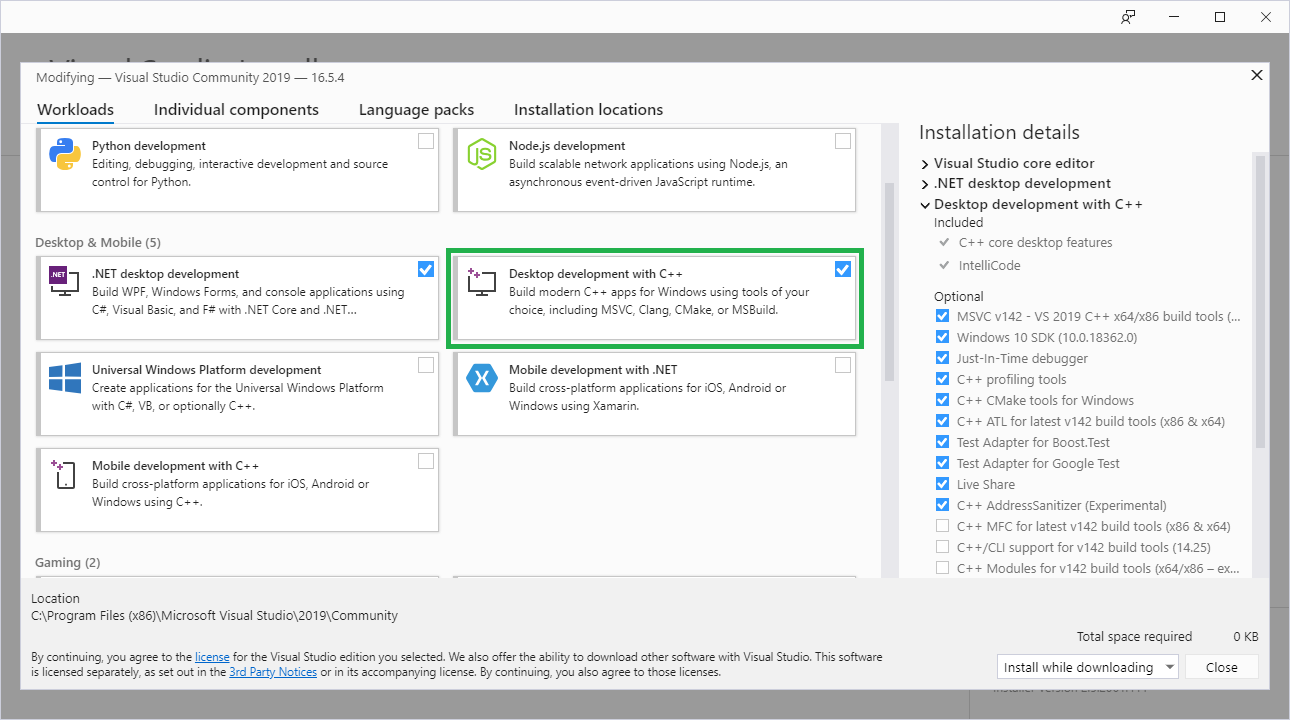Image resolution: width=1290 pixels, height=720 pixels.
Task: Switch to the Workloads tab
Action: tap(75, 110)
